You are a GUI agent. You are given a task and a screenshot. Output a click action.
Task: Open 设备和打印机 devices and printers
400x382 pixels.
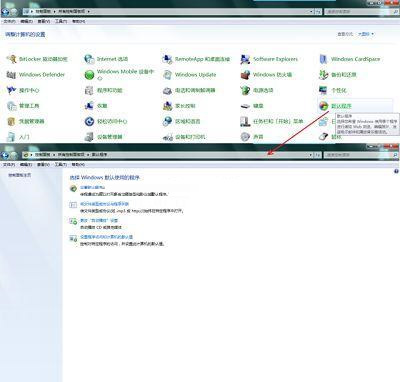coord(184,137)
